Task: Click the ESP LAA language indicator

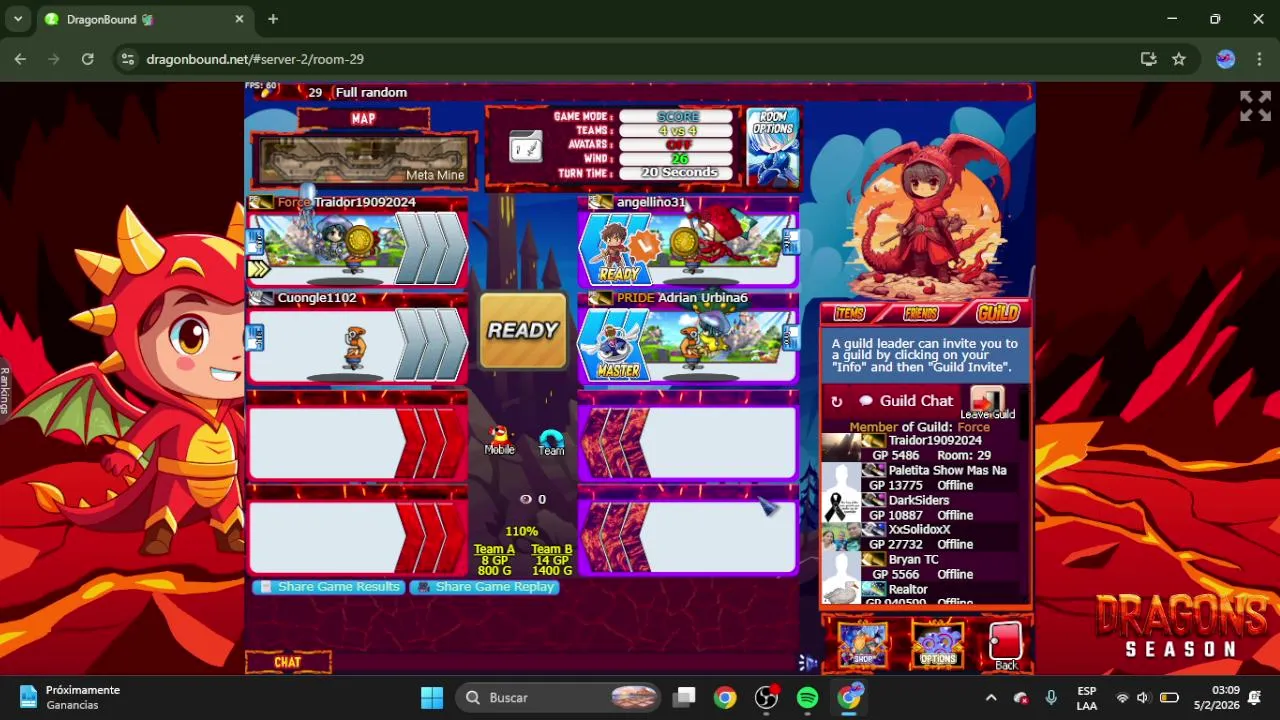Action: tap(1087, 697)
